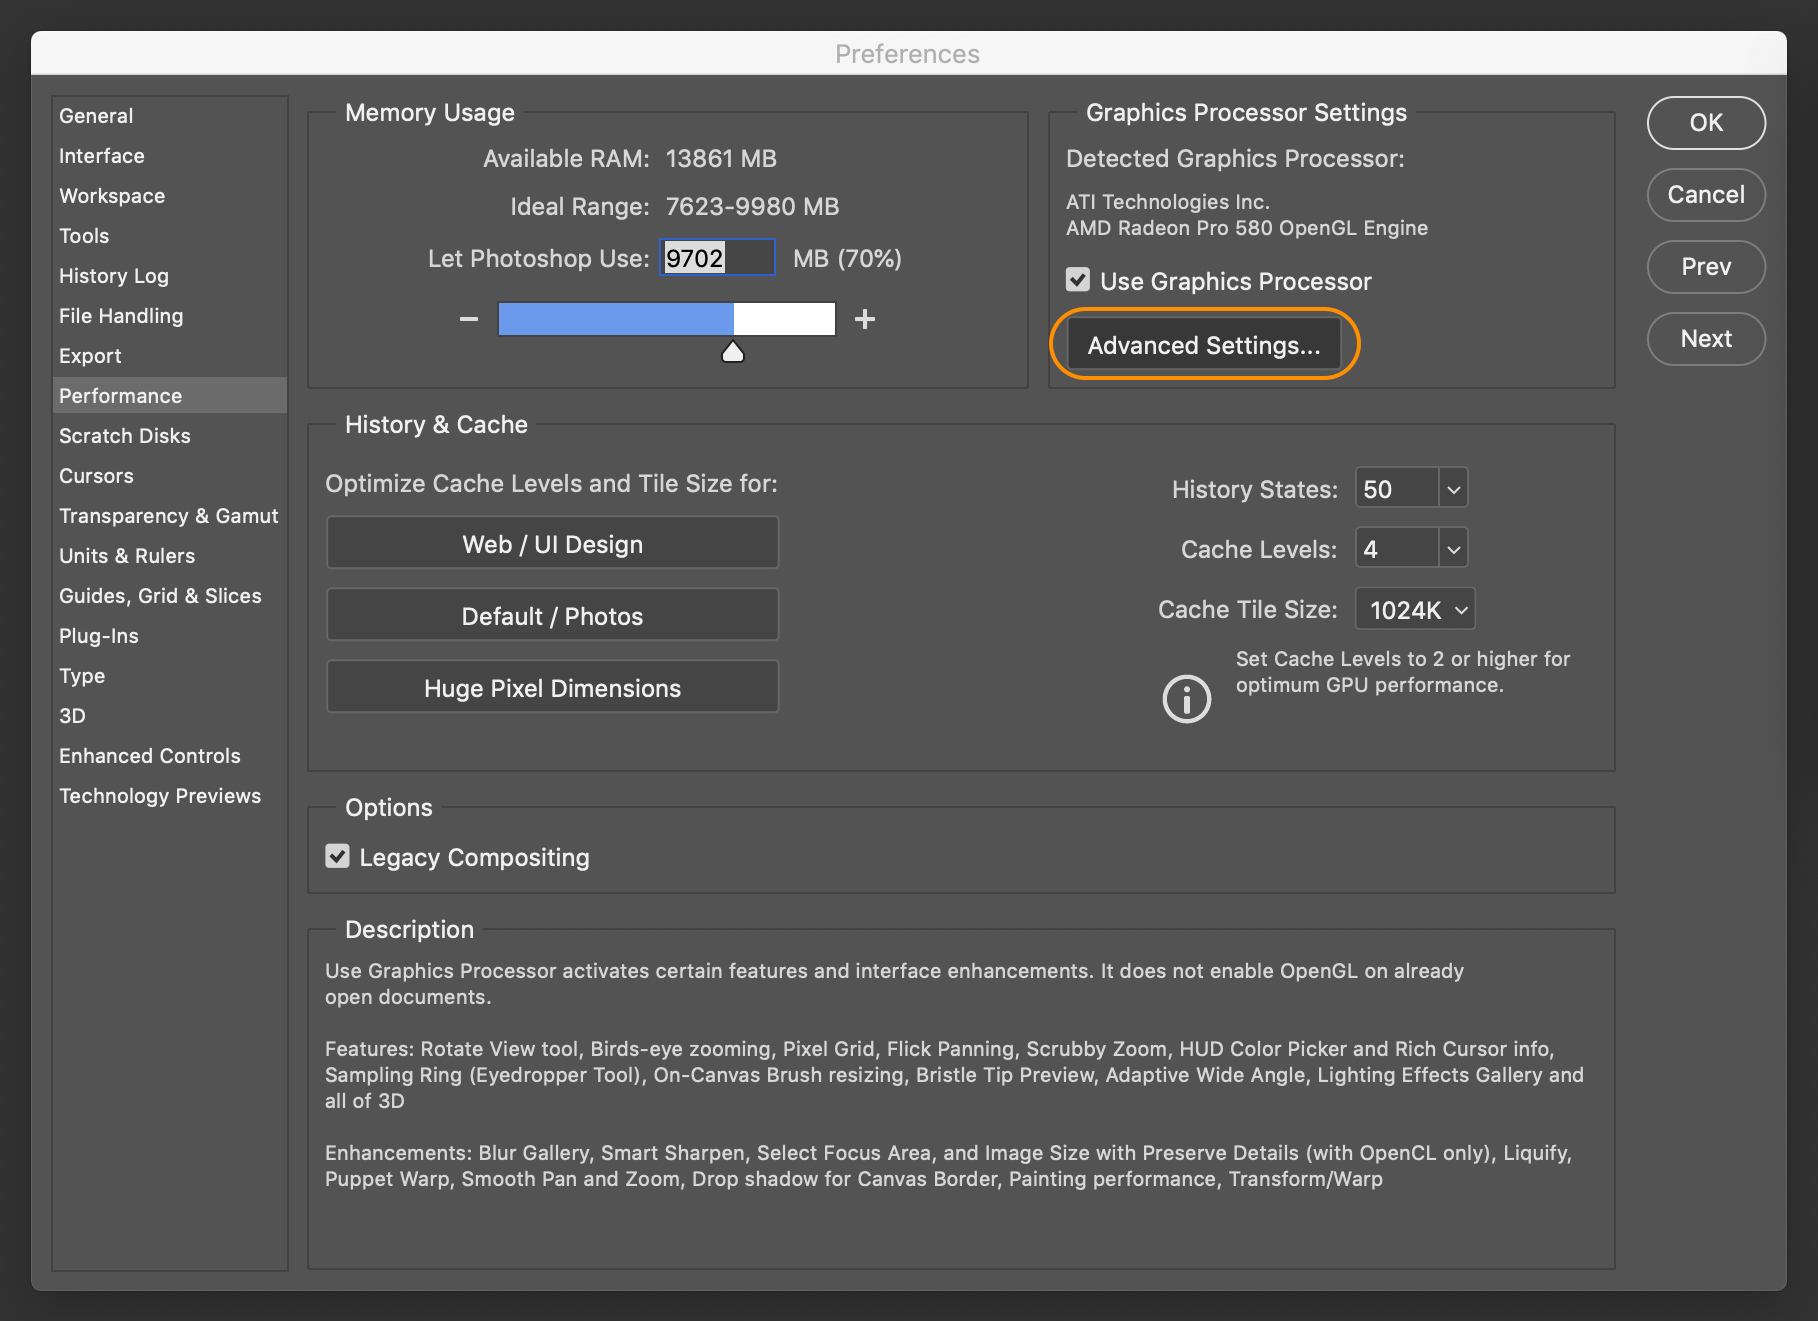This screenshot has height=1321, width=1818.
Task: Click the Next button
Action: click(1705, 339)
